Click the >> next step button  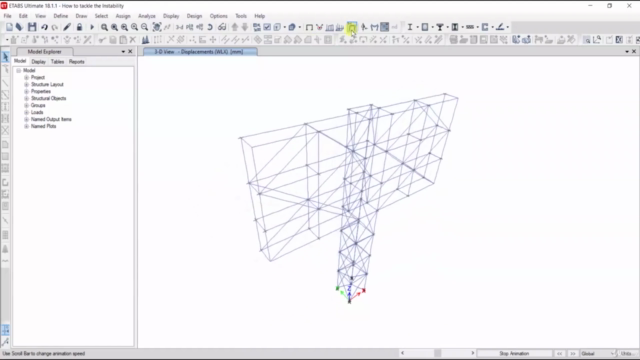tap(573, 353)
